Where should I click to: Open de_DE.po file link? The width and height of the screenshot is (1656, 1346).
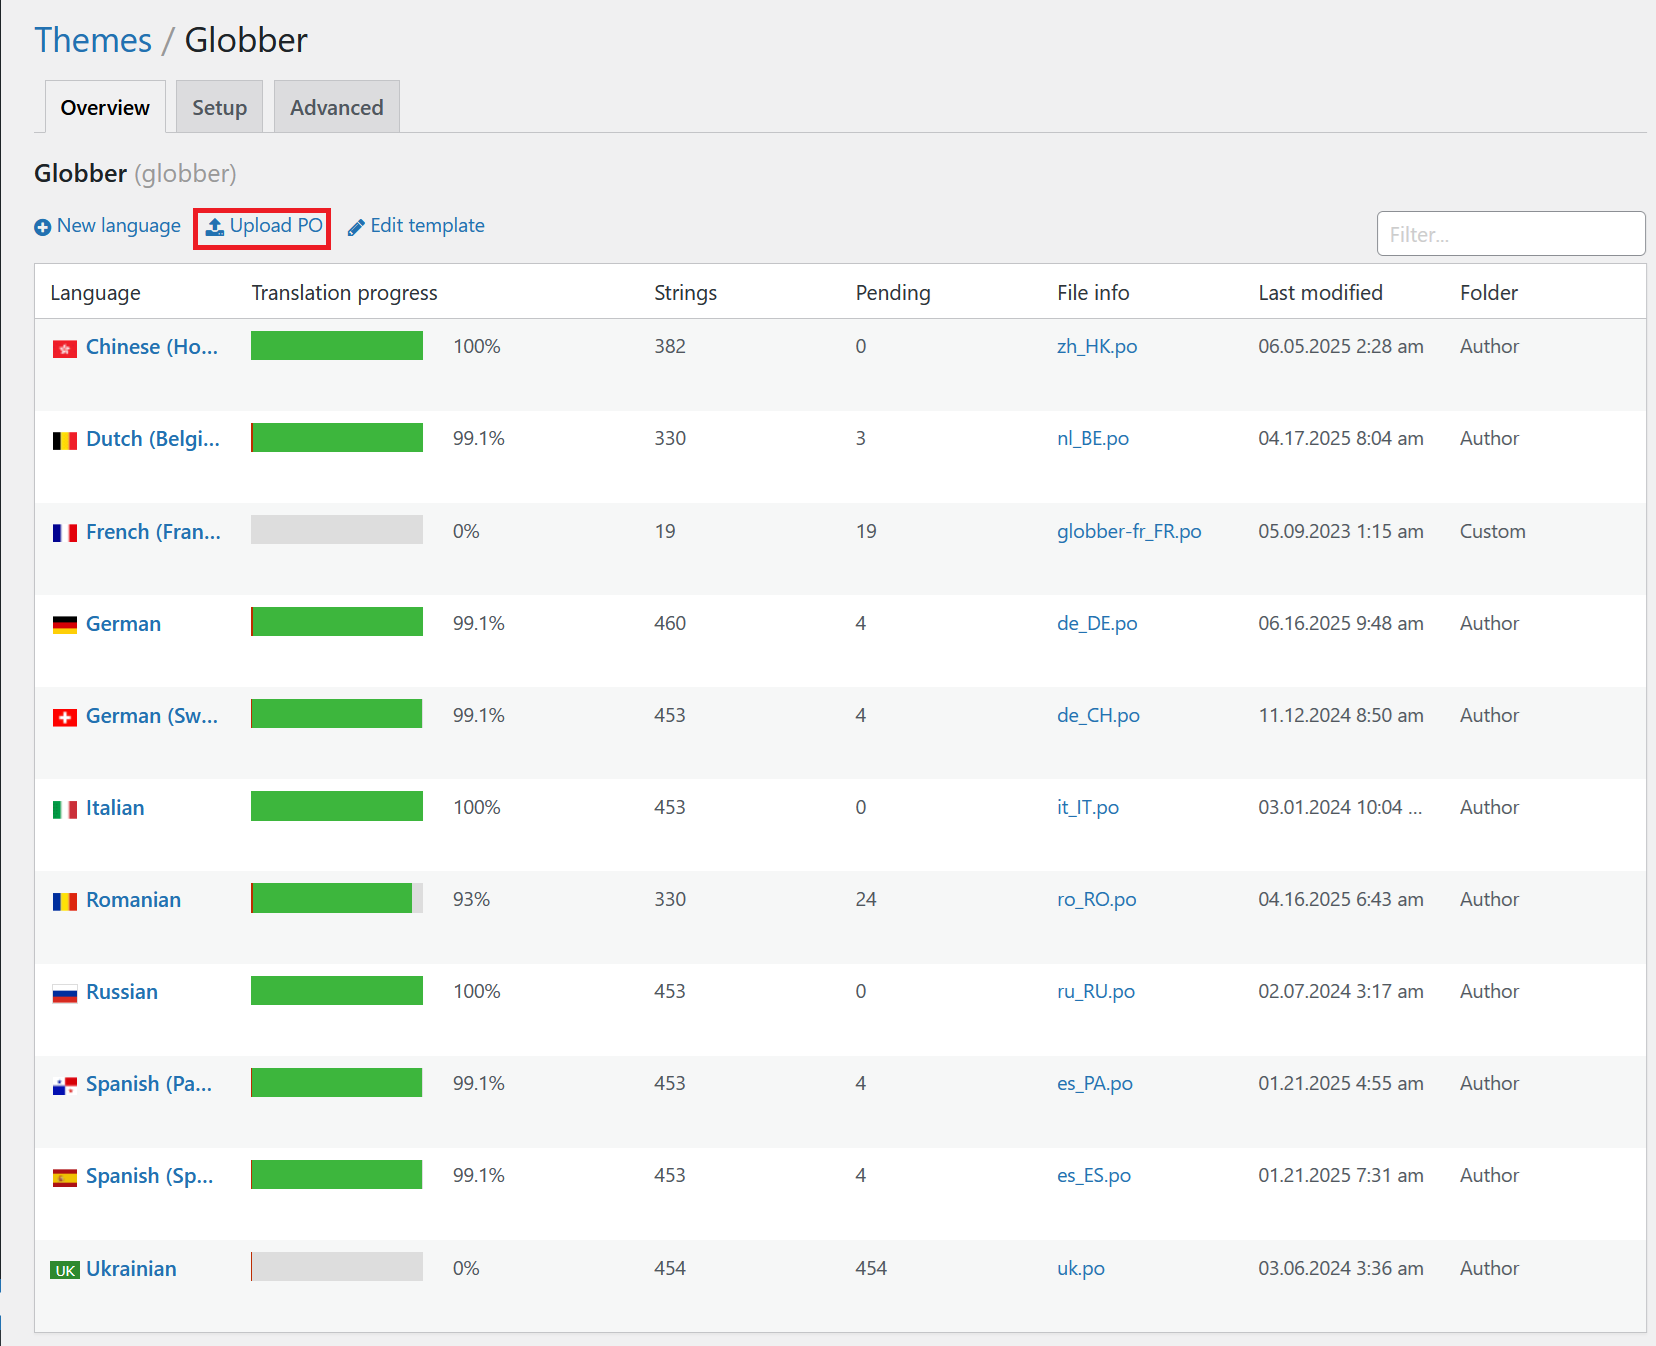pyautogui.click(x=1097, y=623)
